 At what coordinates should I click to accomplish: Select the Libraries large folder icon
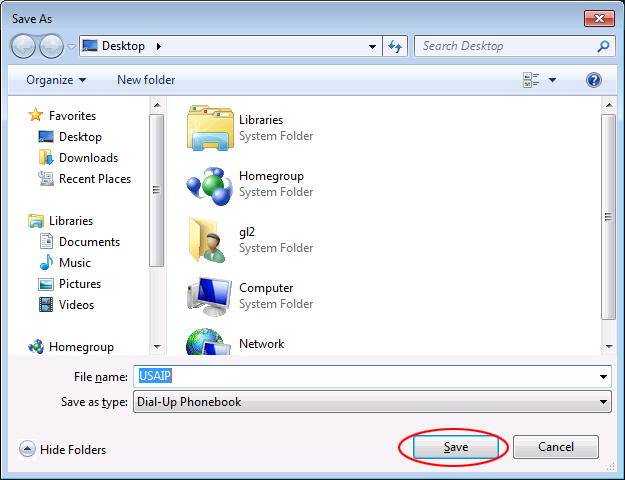[210, 128]
